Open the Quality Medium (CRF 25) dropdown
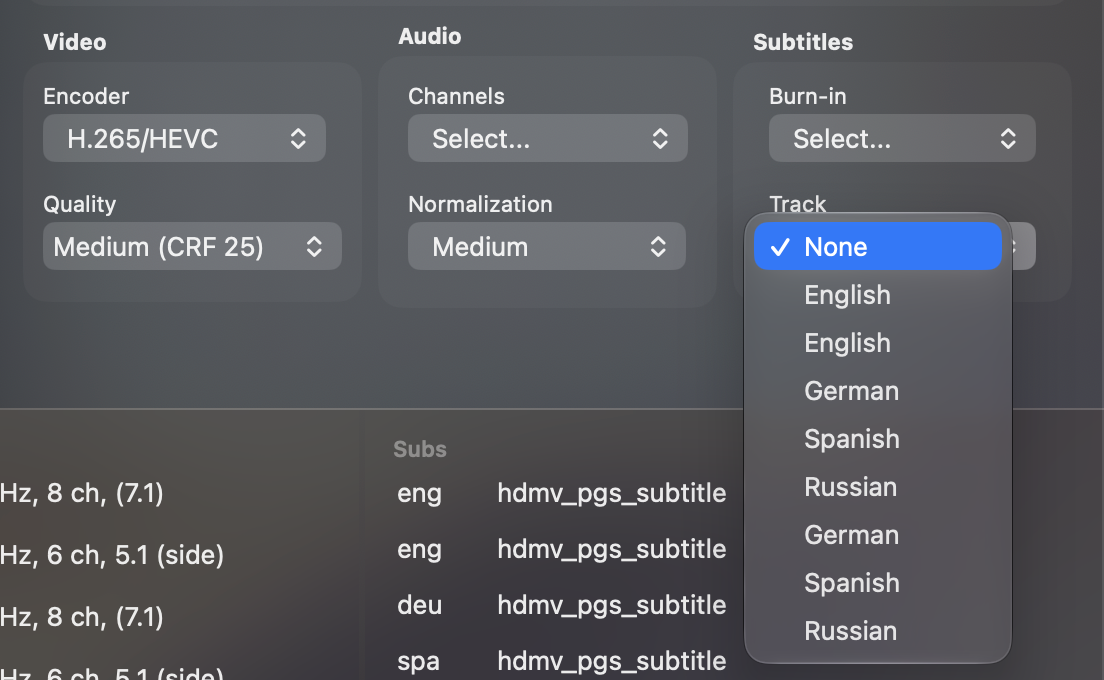1104x680 pixels. point(192,246)
